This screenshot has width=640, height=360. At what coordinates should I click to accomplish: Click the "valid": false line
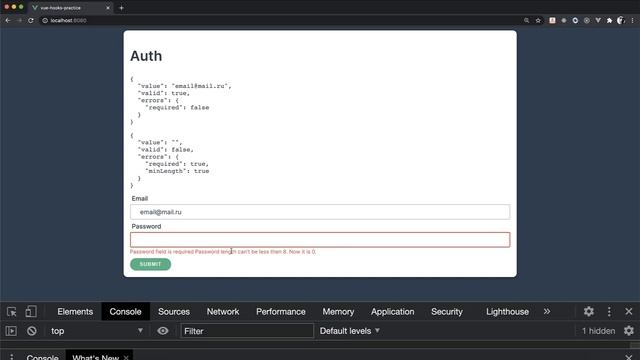(x=166, y=150)
